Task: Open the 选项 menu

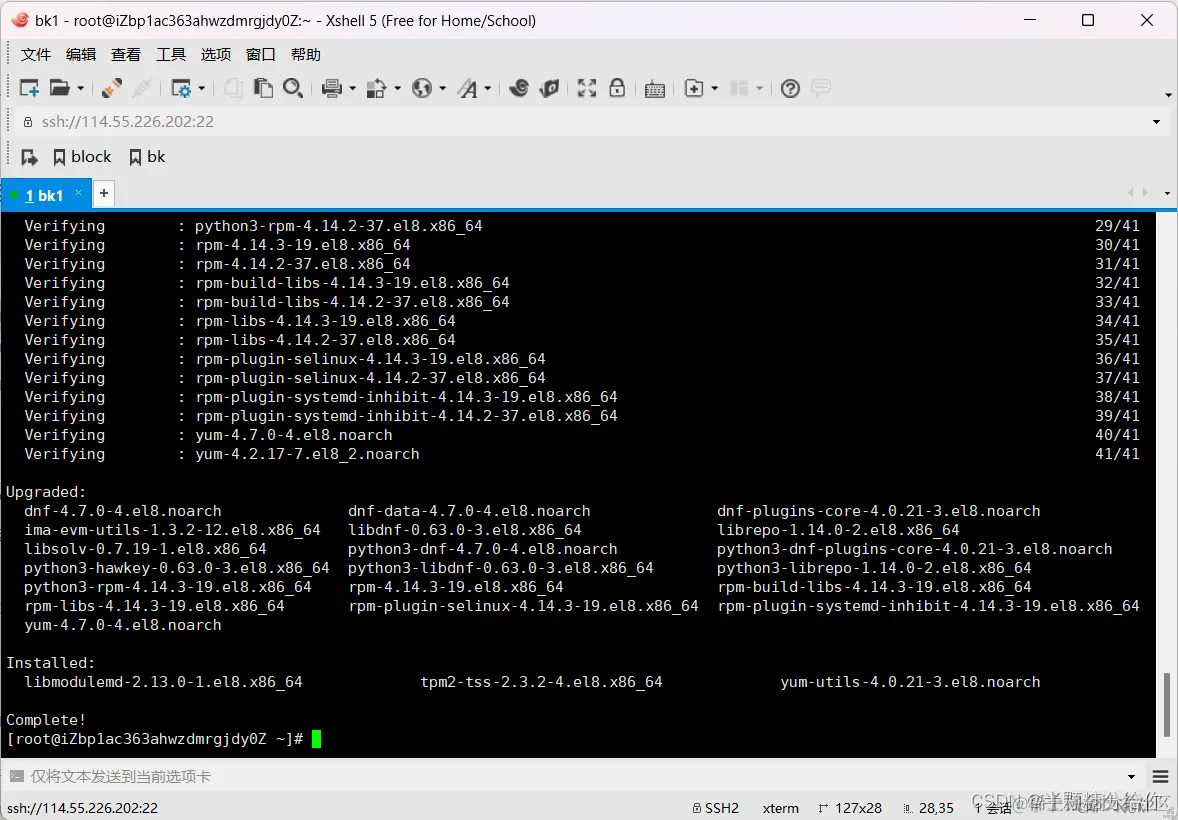Action: tap(216, 54)
